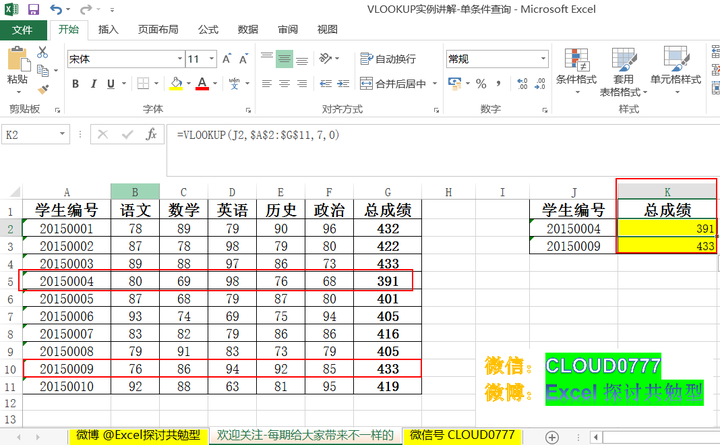This screenshot has height=445, width=720.
Task: Click the 文件 file button
Action: (22, 30)
